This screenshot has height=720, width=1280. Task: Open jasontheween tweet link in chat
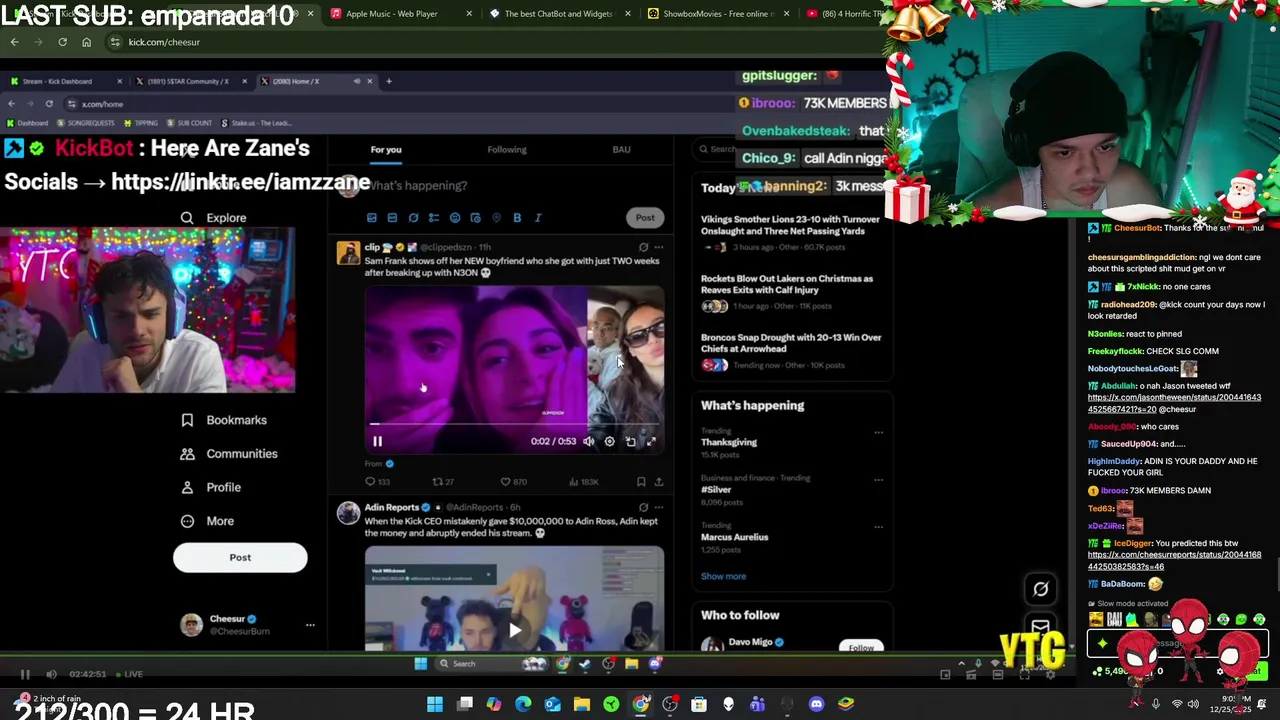coord(1174,403)
